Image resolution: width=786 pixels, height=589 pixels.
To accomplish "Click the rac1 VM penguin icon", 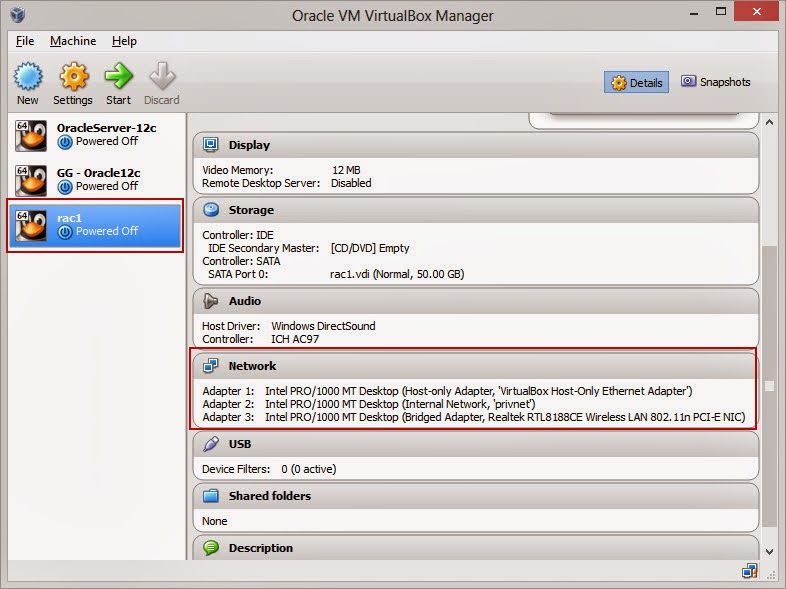I will 31,226.
